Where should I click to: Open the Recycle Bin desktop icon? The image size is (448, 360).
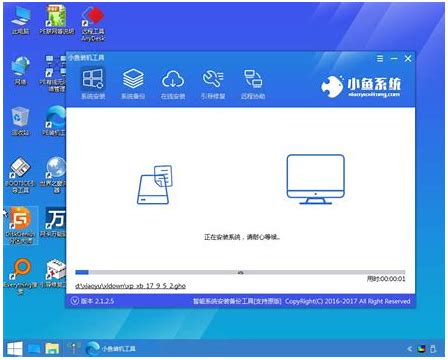pyautogui.click(x=21, y=121)
